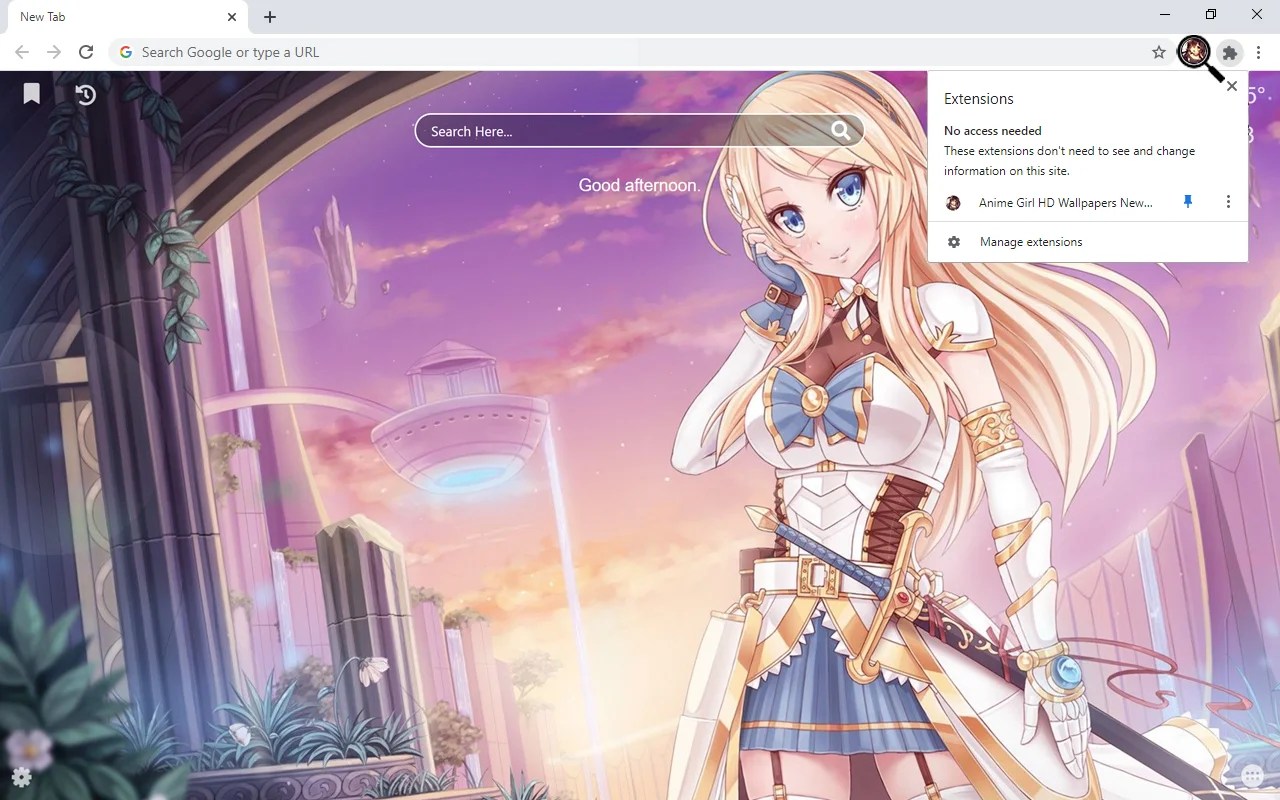
Task: Close the New Tab tab
Action: [x=232, y=17]
